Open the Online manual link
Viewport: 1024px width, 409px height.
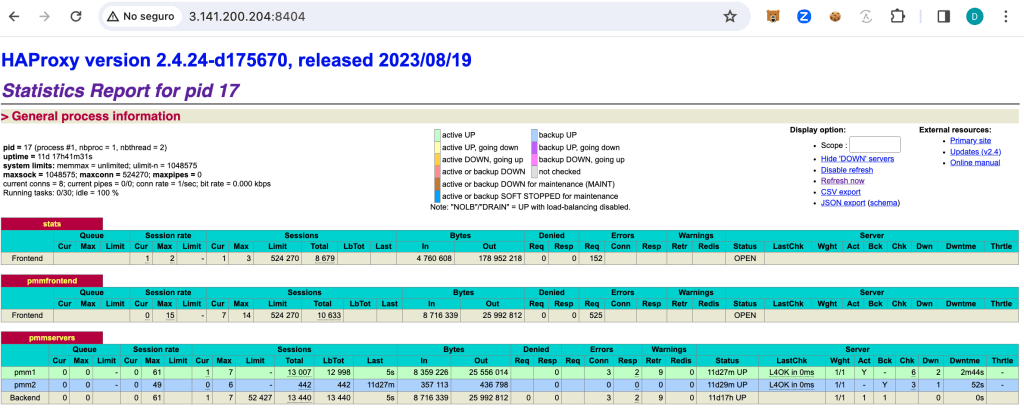click(975, 163)
